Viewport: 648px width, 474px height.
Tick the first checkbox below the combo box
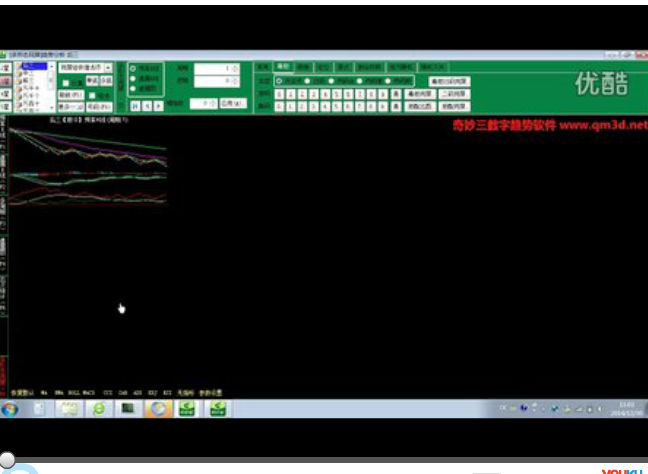point(66,82)
